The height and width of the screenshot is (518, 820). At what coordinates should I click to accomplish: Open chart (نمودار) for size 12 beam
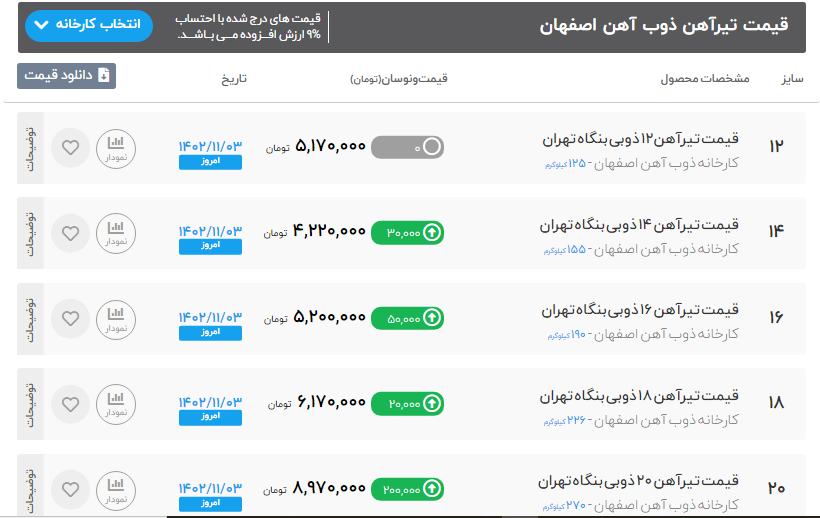click(115, 148)
